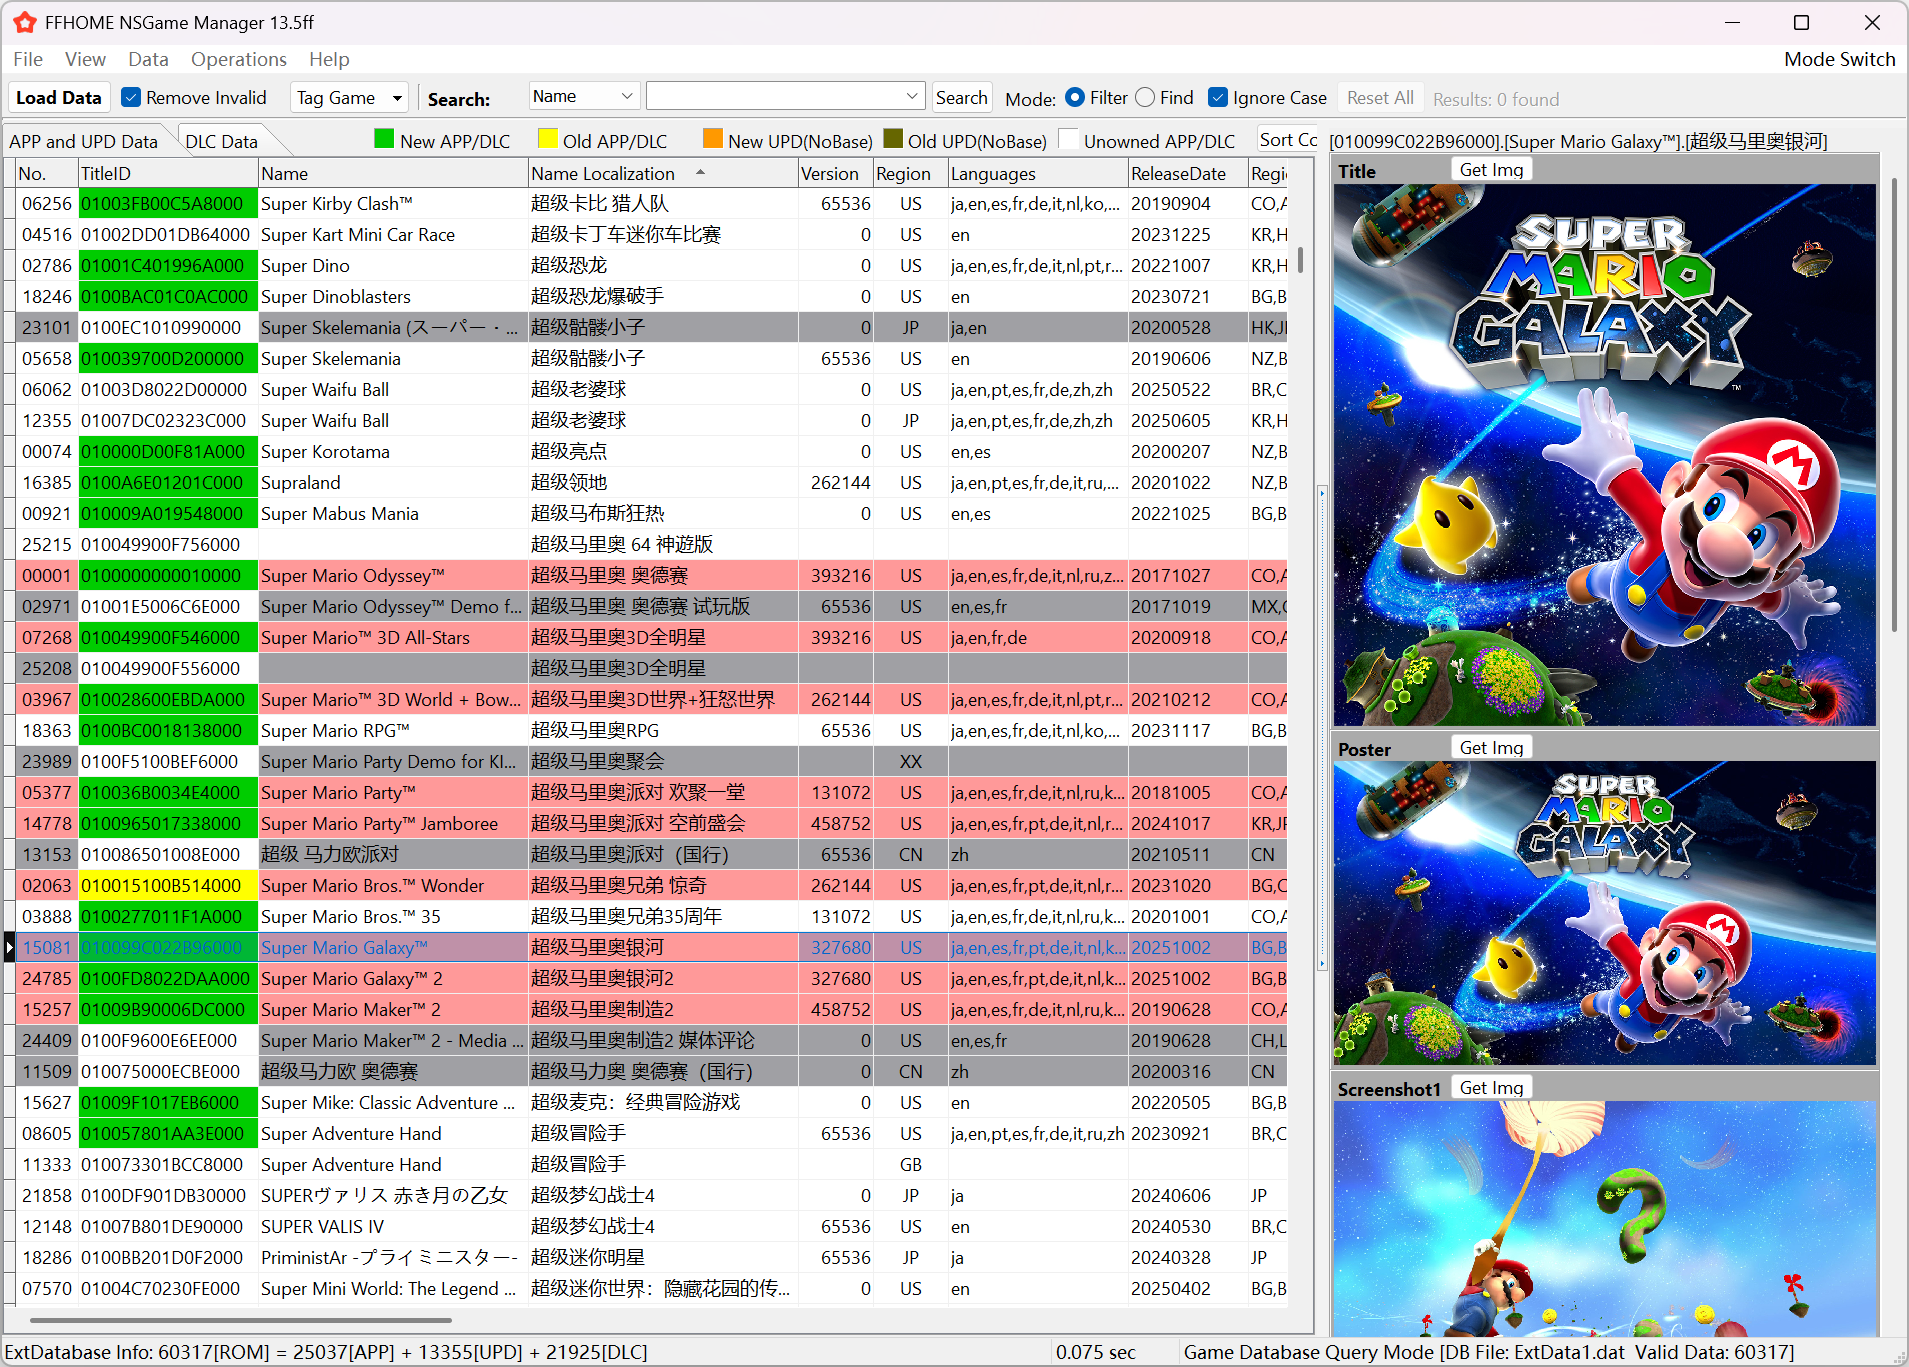Expand the search text history dropdown arrow
This screenshot has width=1909, height=1367.
(912, 96)
